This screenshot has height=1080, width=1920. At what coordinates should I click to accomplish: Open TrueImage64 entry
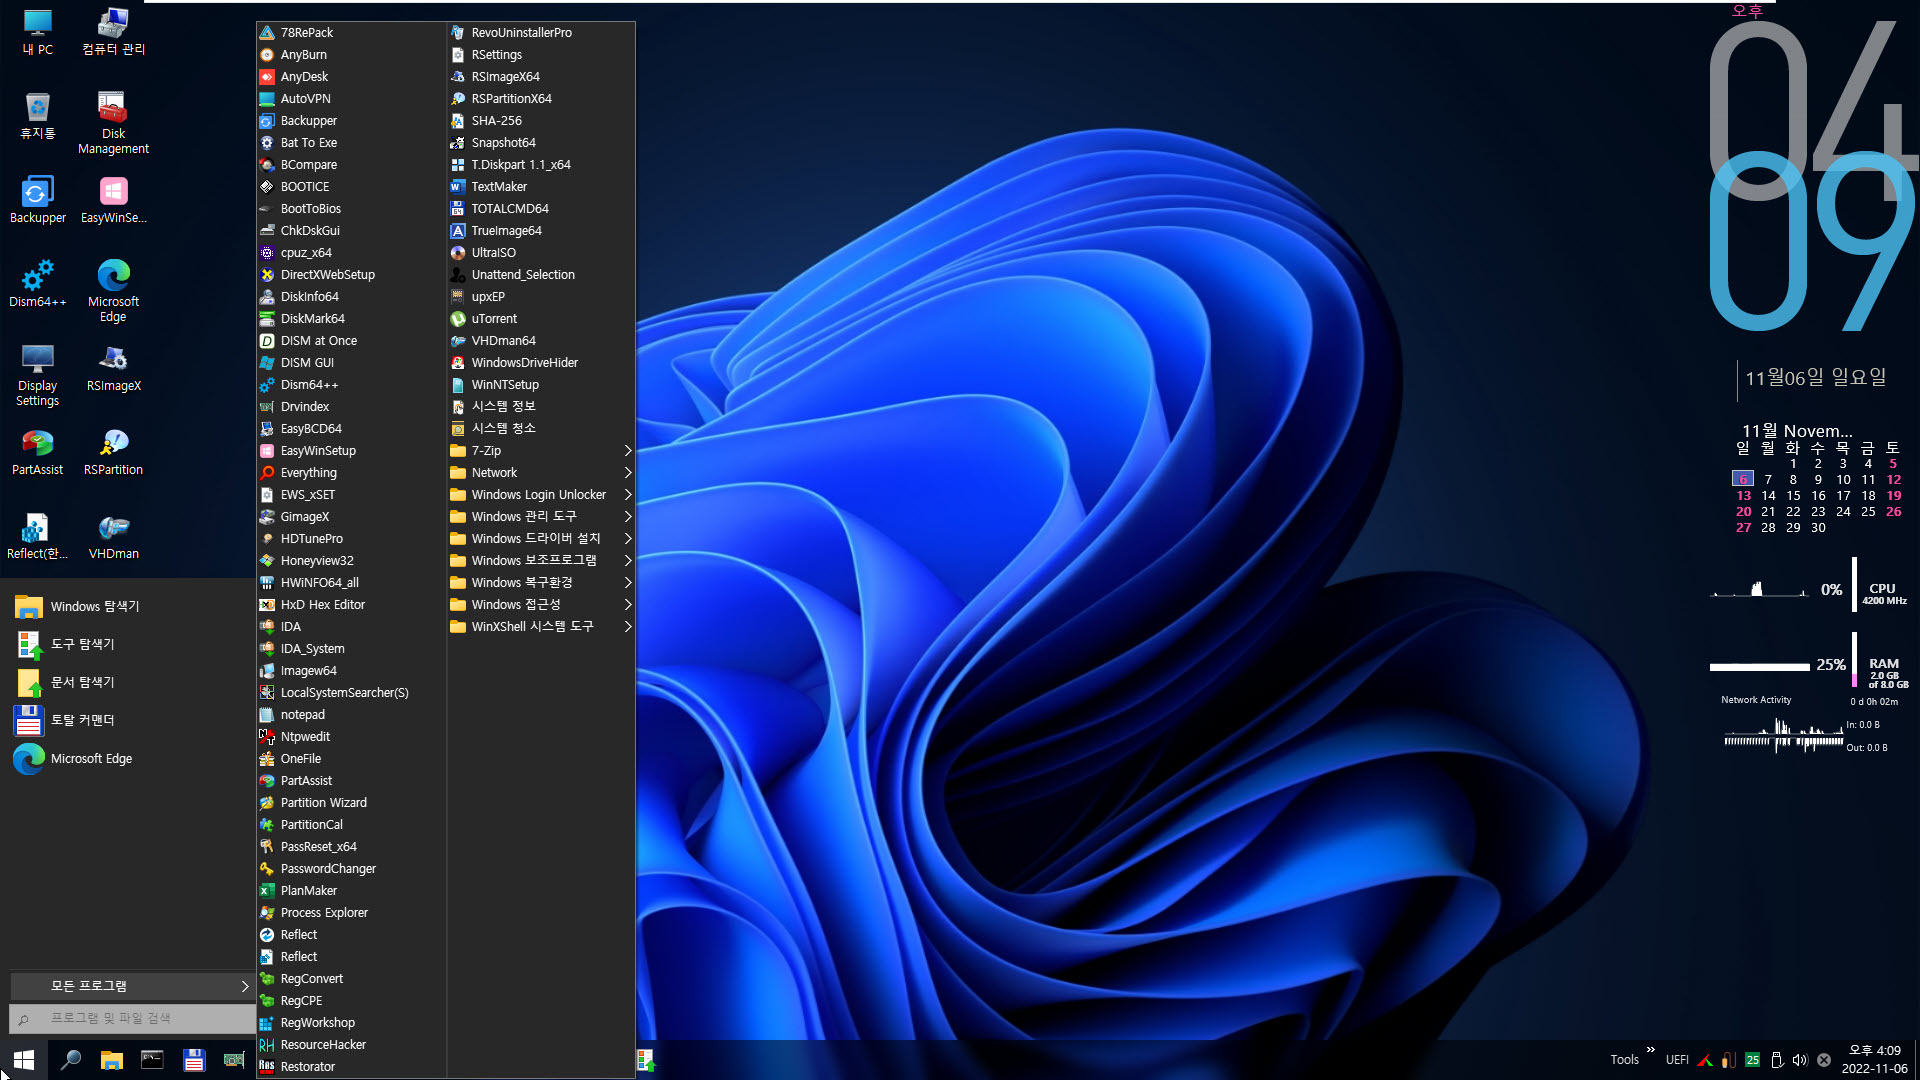click(x=541, y=231)
